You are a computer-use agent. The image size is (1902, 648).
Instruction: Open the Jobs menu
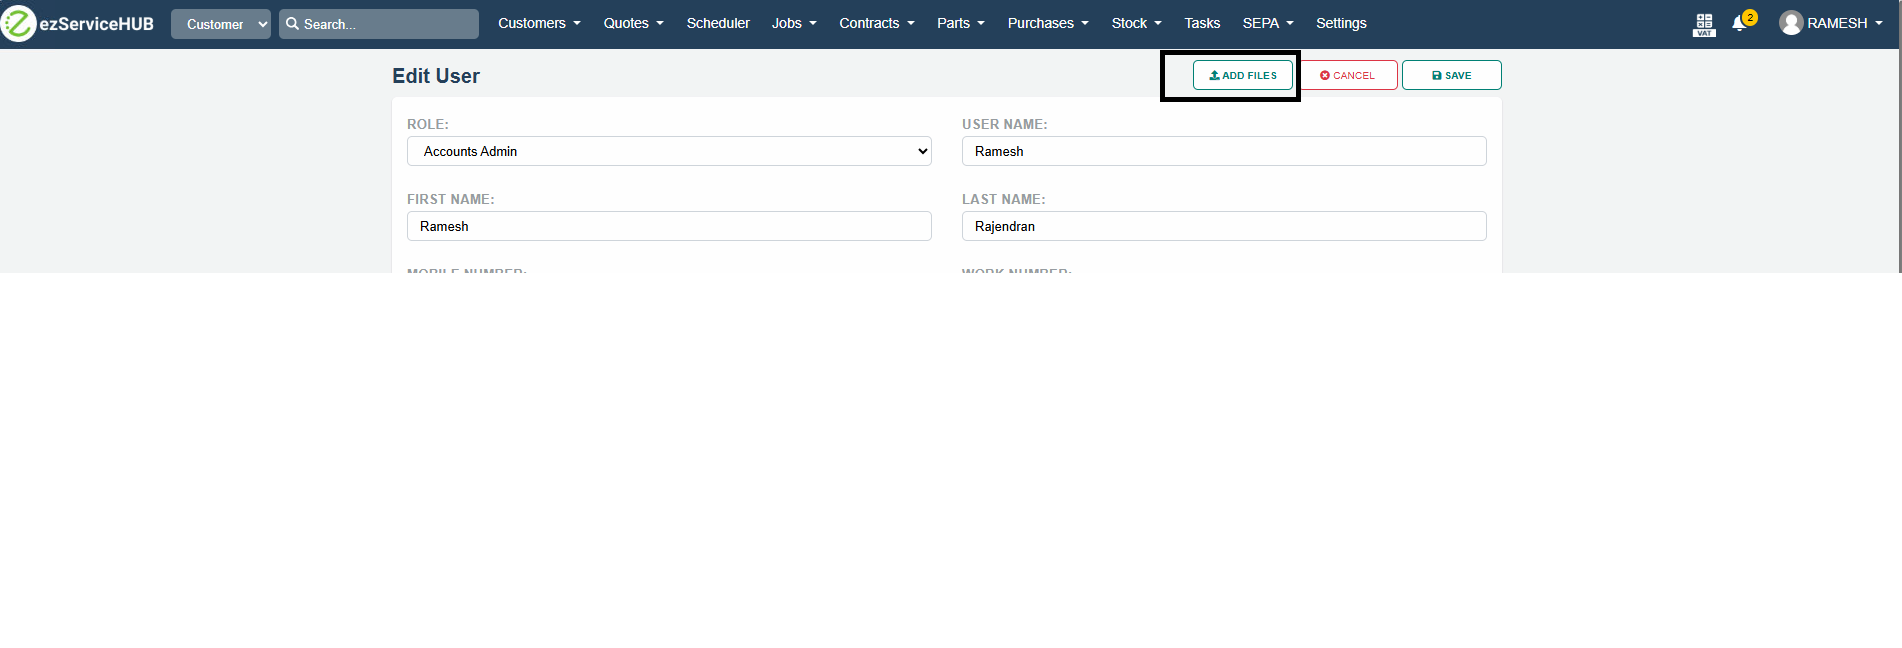794,23
